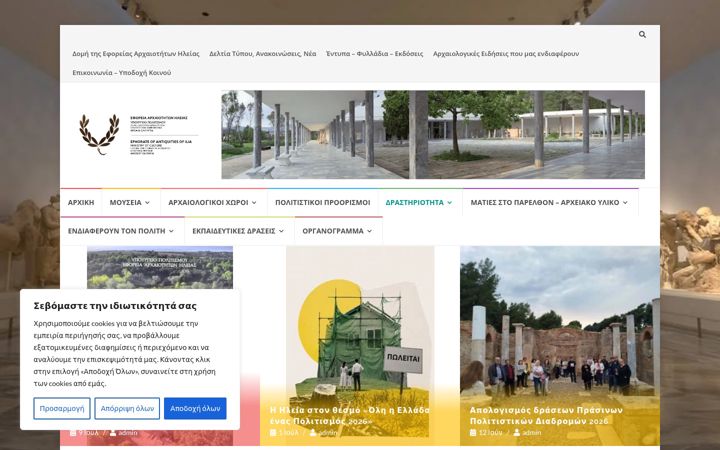Open Αρχαιολογικές Ειδήσεις που μας ενδιαφέρουν link
Image resolution: width=720 pixels, height=450 pixels.
(x=506, y=54)
